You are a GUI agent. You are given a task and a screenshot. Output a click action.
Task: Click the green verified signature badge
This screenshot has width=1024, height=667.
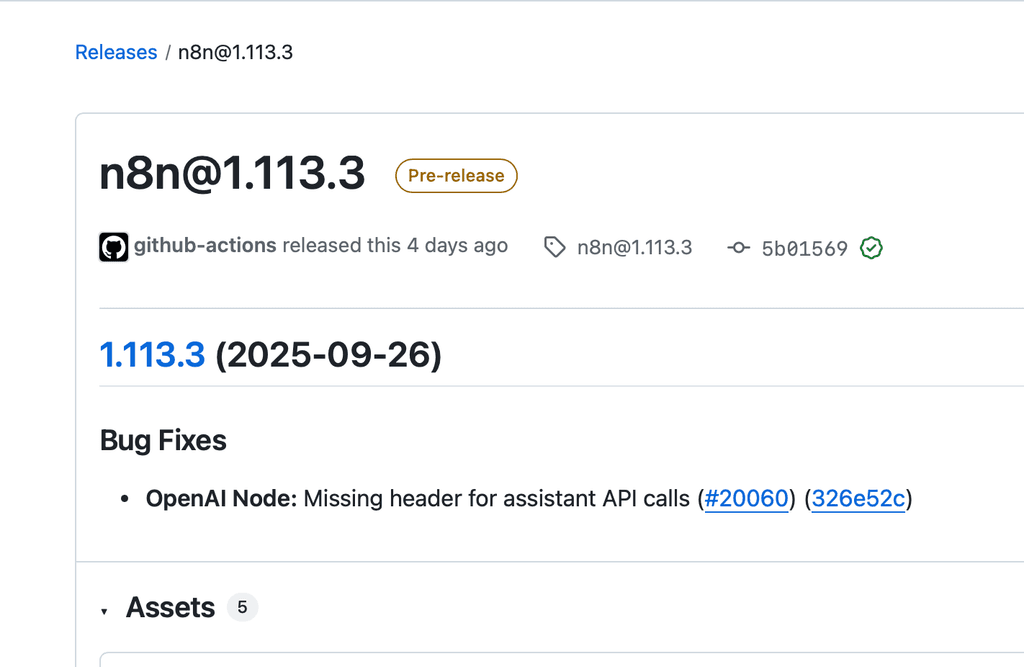click(x=872, y=248)
